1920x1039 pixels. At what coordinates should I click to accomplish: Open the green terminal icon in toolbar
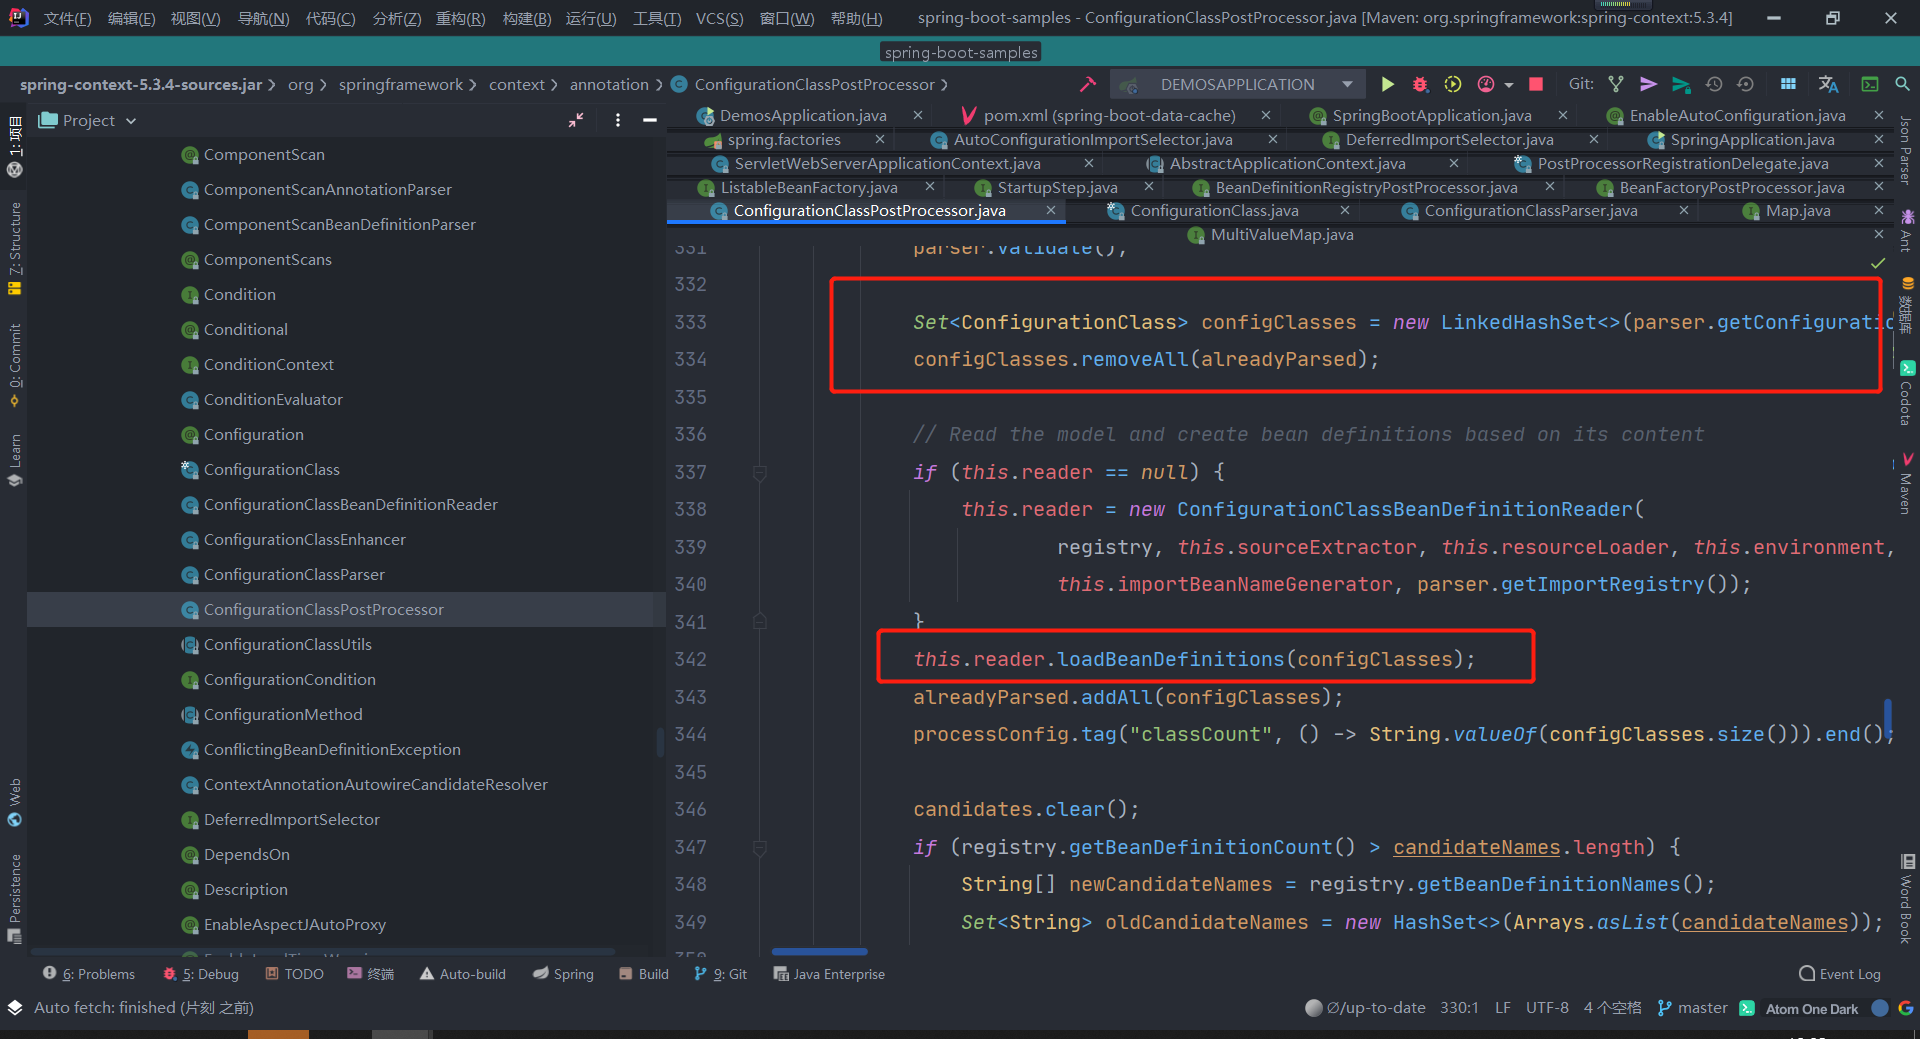point(1870,84)
